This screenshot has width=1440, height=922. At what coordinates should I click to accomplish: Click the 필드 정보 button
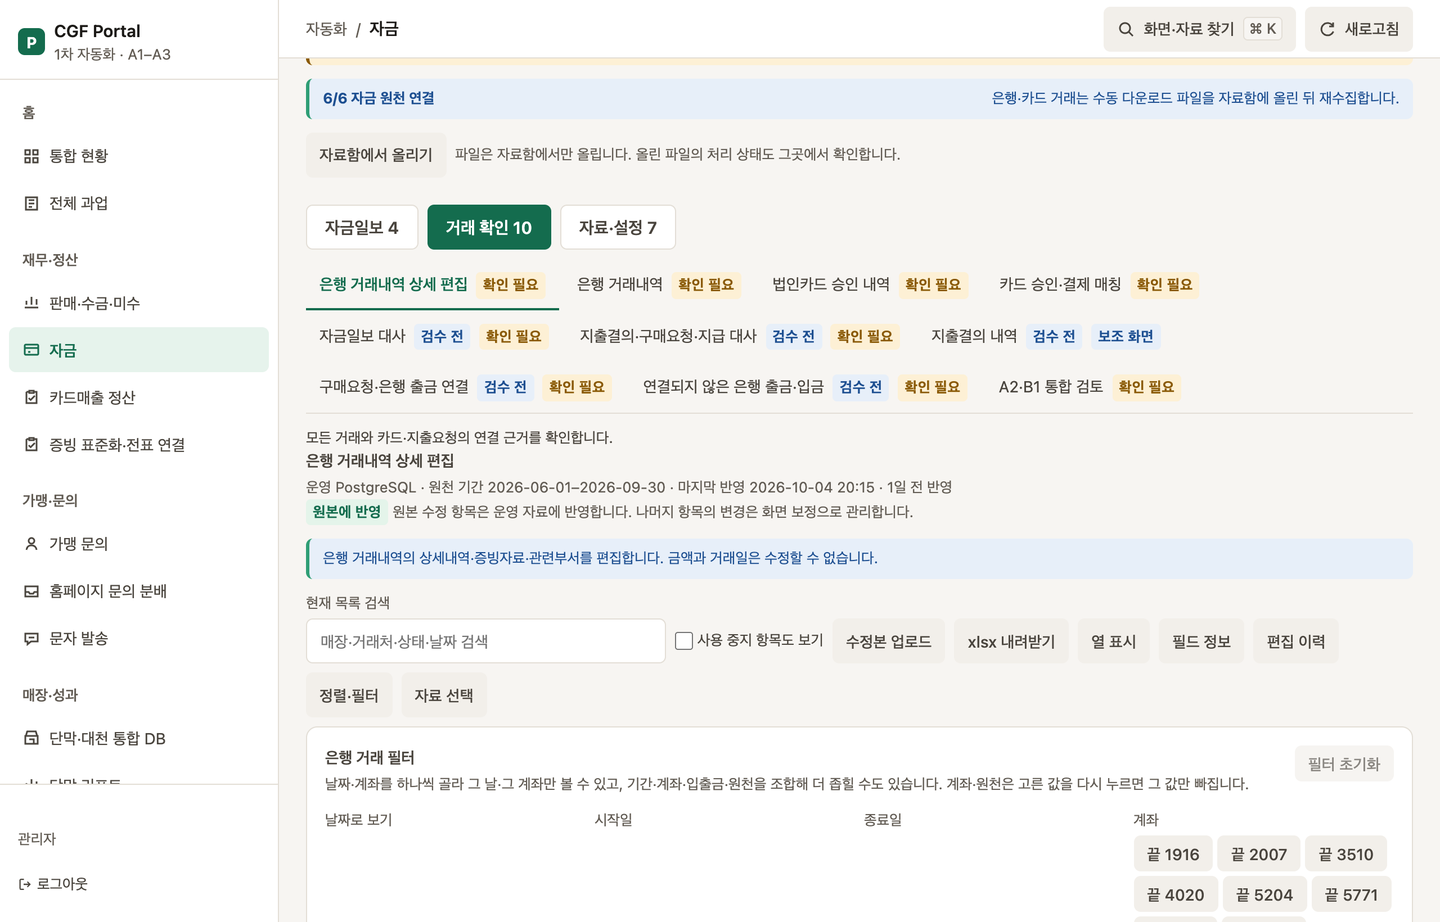(1201, 641)
